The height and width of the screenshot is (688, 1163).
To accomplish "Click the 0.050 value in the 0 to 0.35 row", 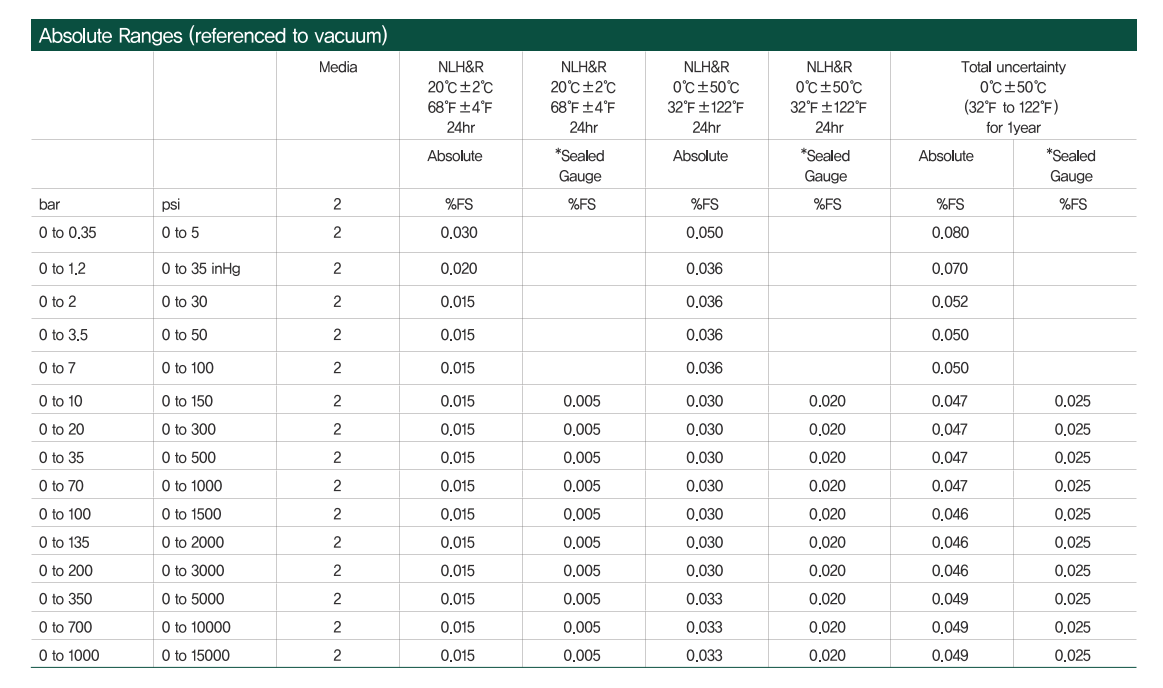I will [705, 233].
